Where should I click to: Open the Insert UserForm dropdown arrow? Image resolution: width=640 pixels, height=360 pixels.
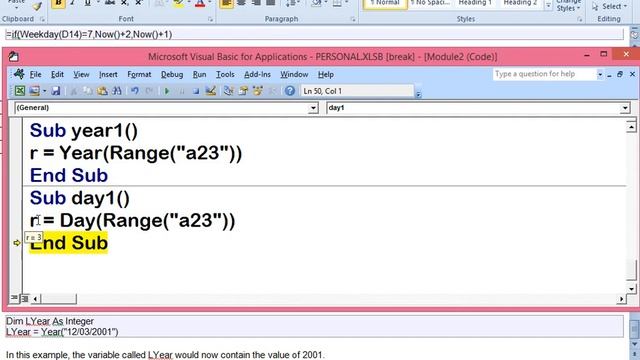click(x=44, y=91)
